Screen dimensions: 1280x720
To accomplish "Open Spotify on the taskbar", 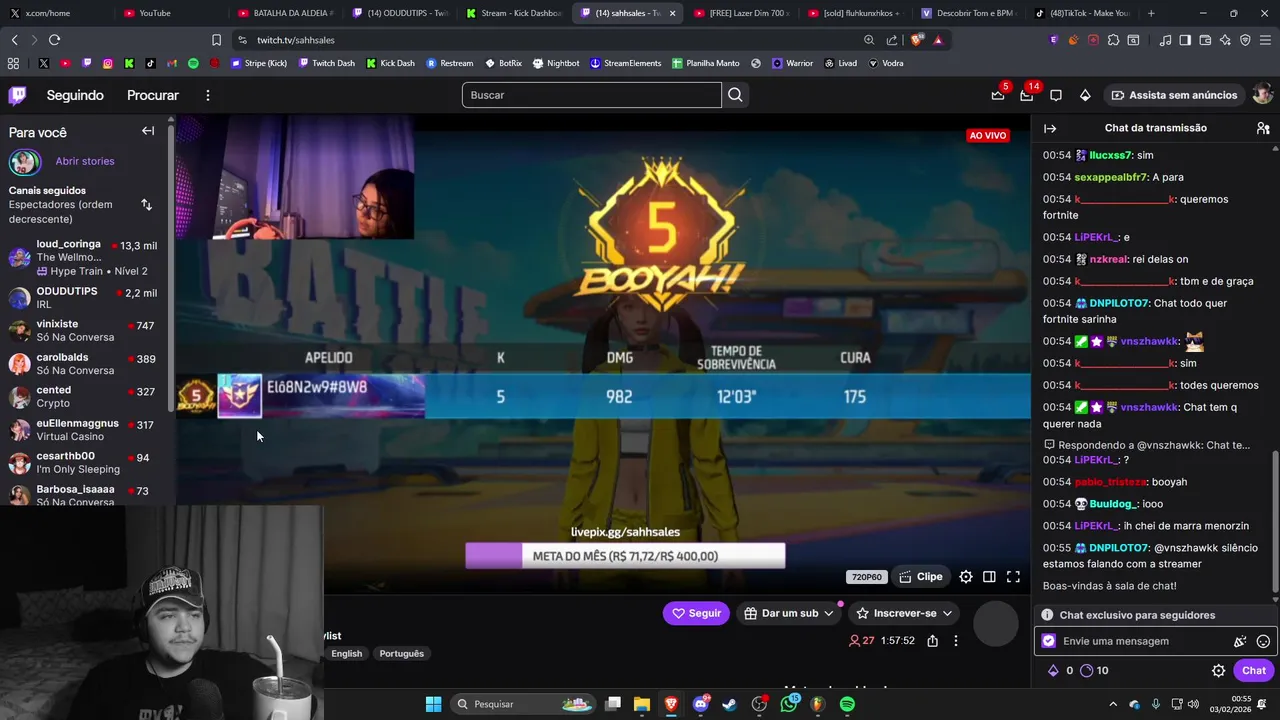I will pyautogui.click(x=847, y=704).
